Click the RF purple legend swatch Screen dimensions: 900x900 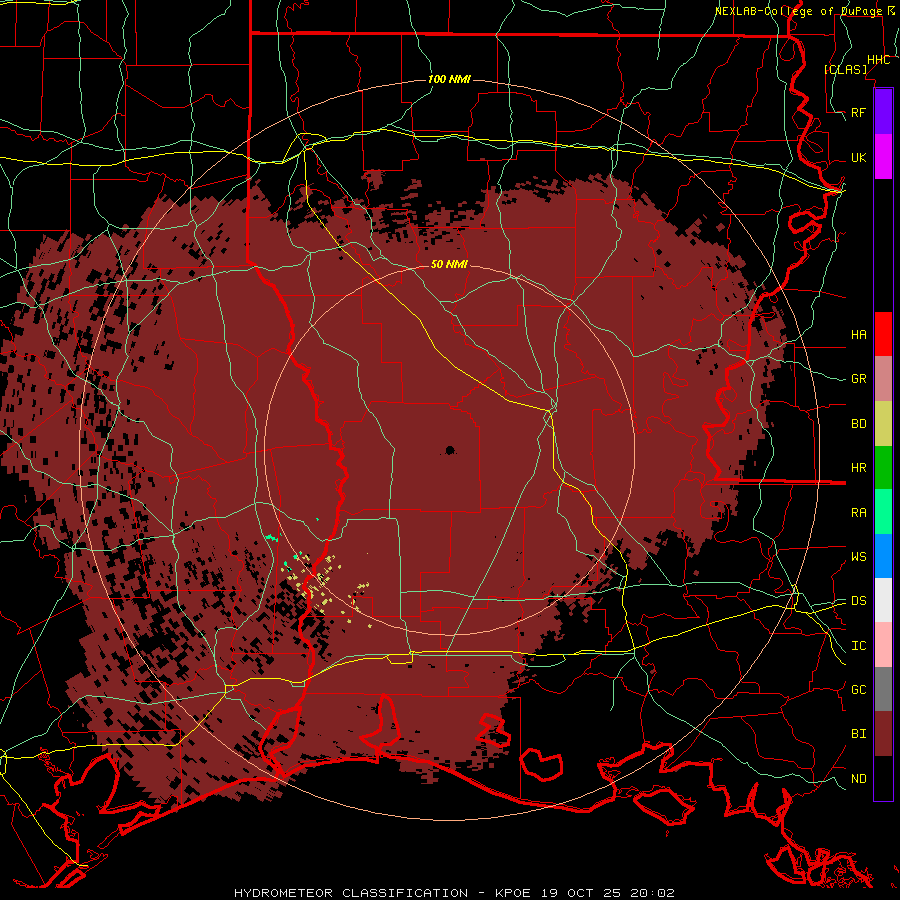pos(883,112)
